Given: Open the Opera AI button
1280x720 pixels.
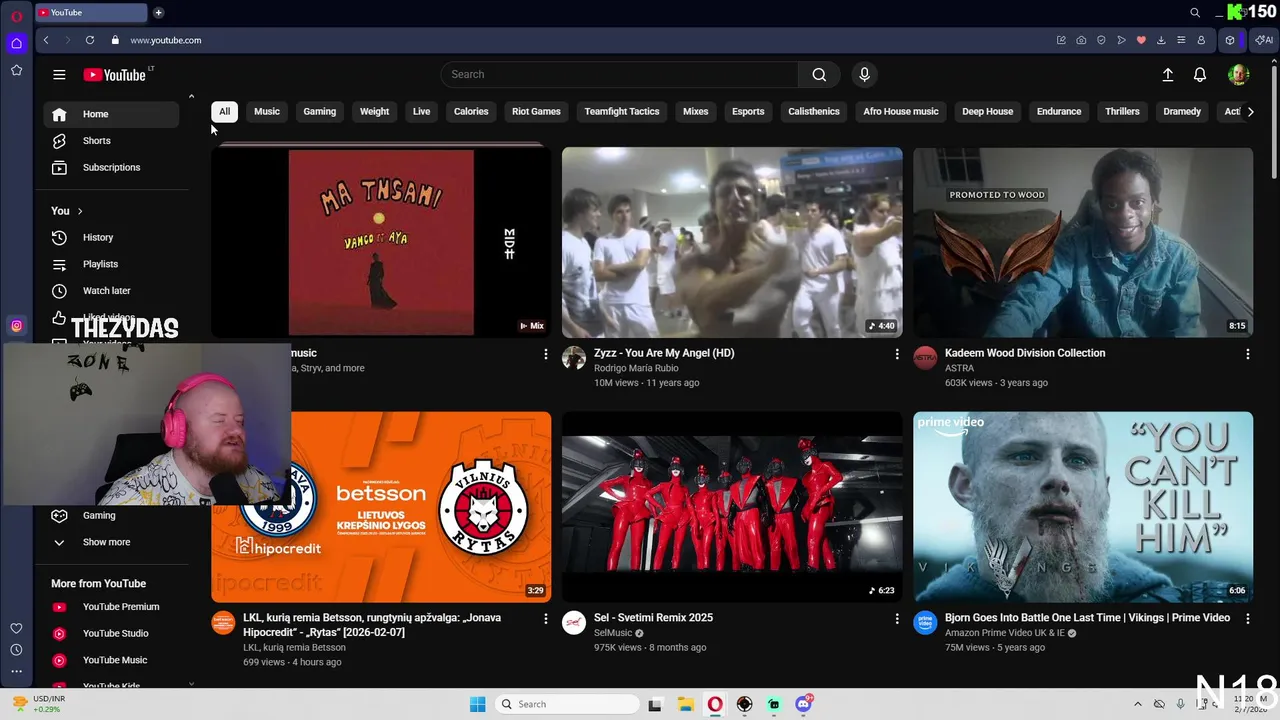Looking at the screenshot, I should point(1265,40).
